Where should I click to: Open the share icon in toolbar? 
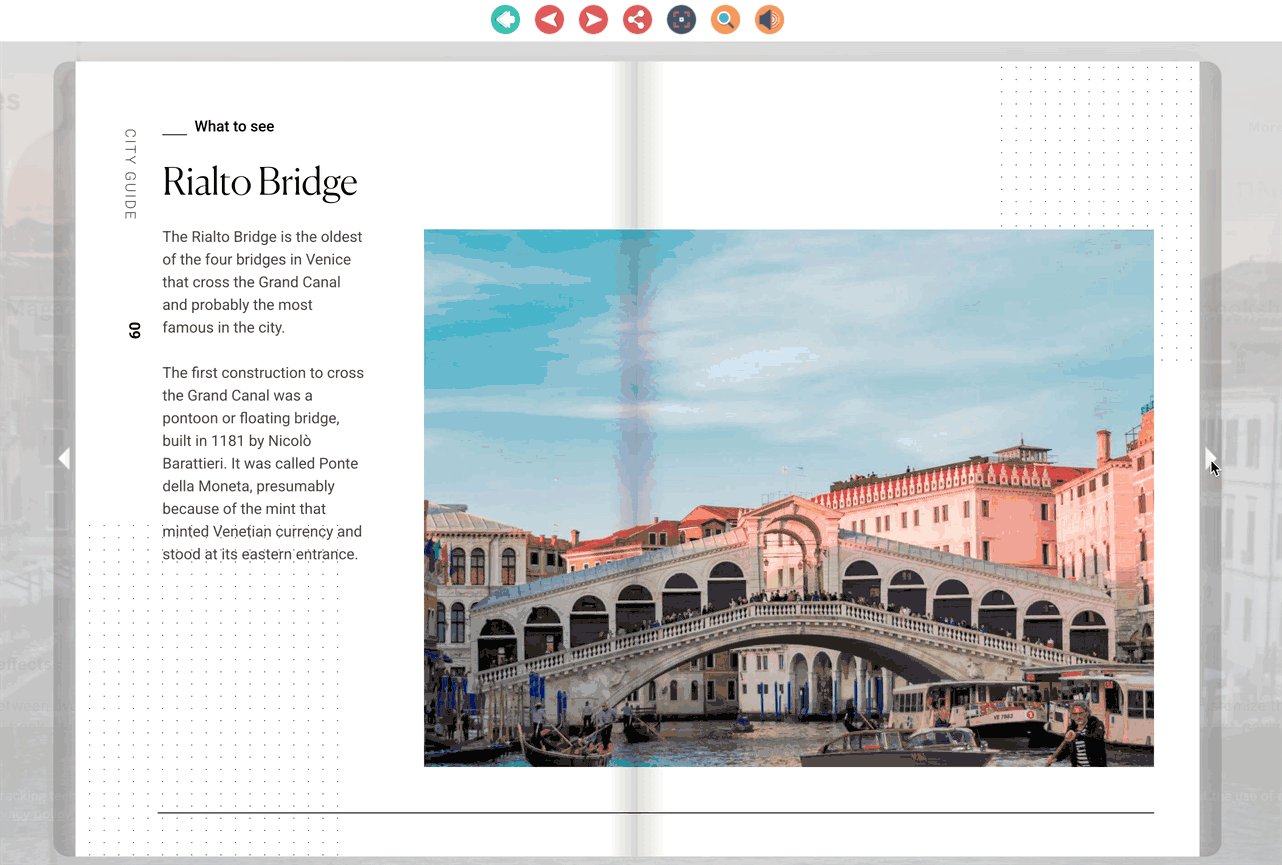pyautogui.click(x=637, y=19)
